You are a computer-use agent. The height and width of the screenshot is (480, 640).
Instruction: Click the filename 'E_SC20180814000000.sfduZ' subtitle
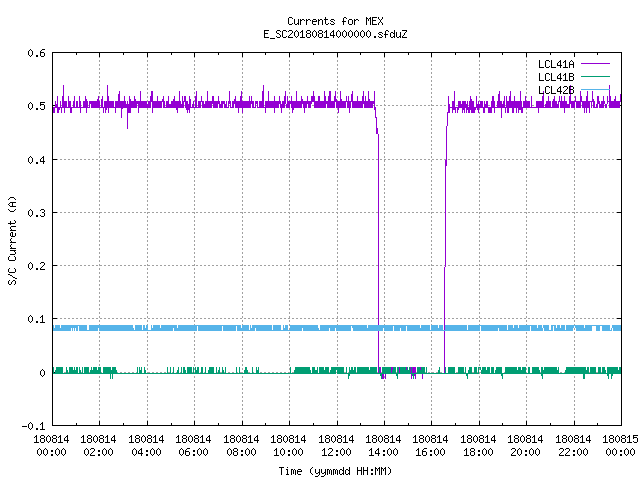tap(335, 34)
